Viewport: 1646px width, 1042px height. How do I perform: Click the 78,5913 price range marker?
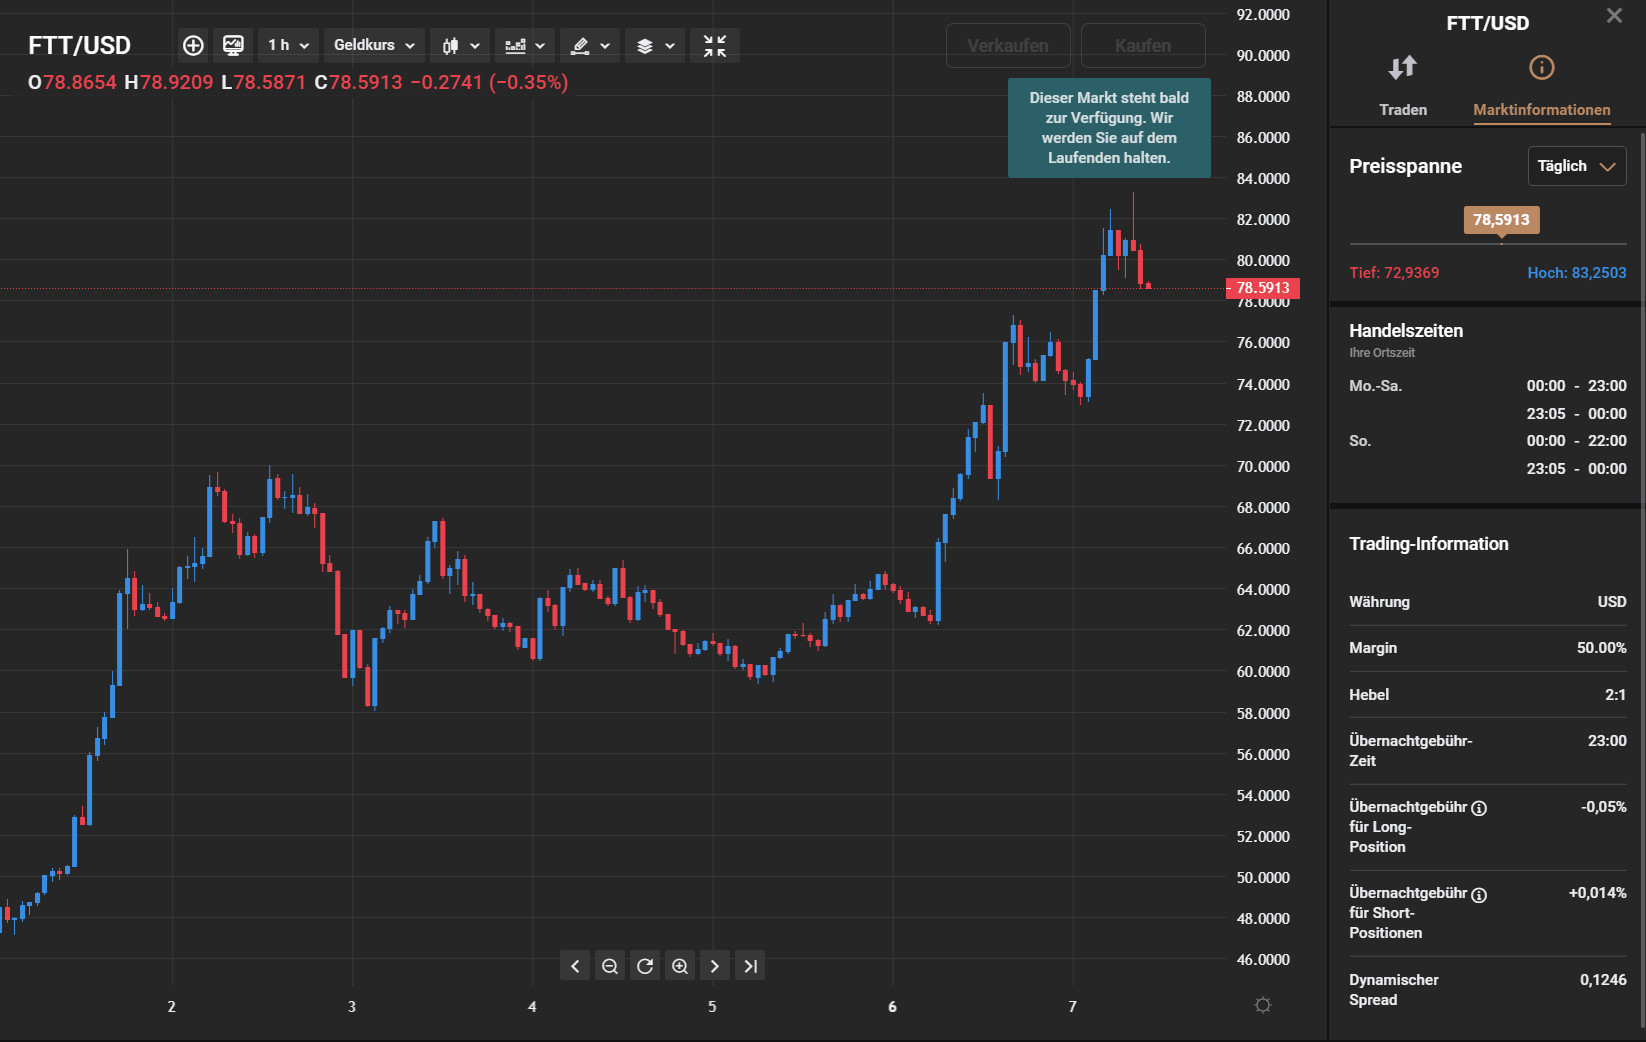(1501, 220)
